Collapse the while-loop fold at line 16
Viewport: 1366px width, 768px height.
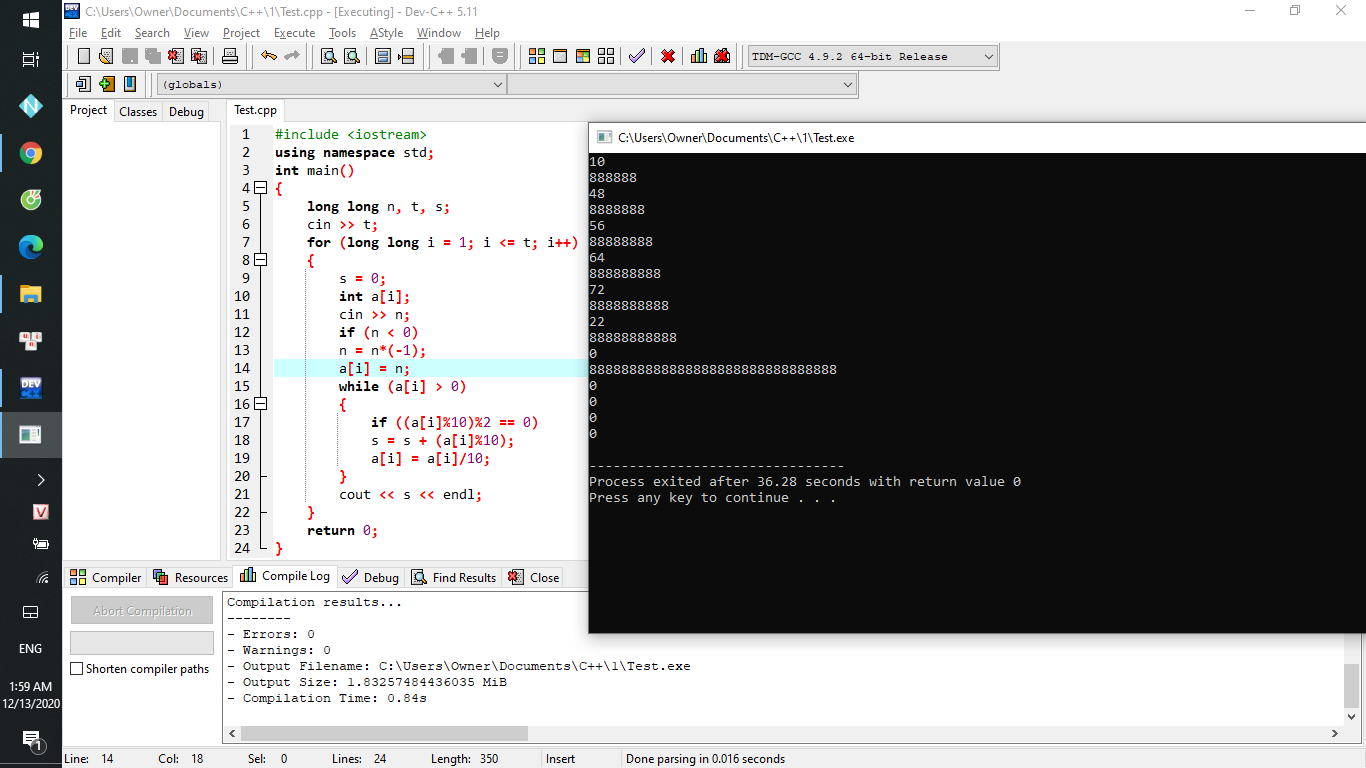click(x=261, y=404)
